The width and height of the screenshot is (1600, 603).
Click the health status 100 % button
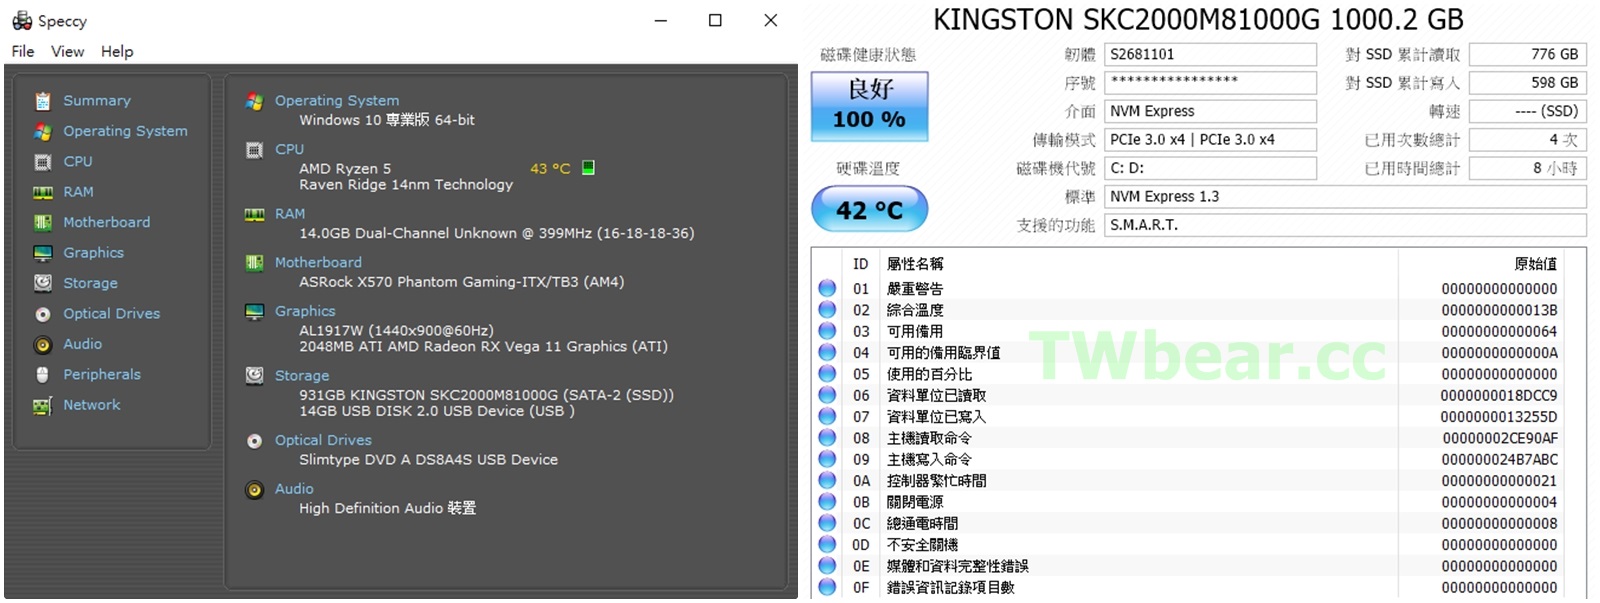click(869, 105)
